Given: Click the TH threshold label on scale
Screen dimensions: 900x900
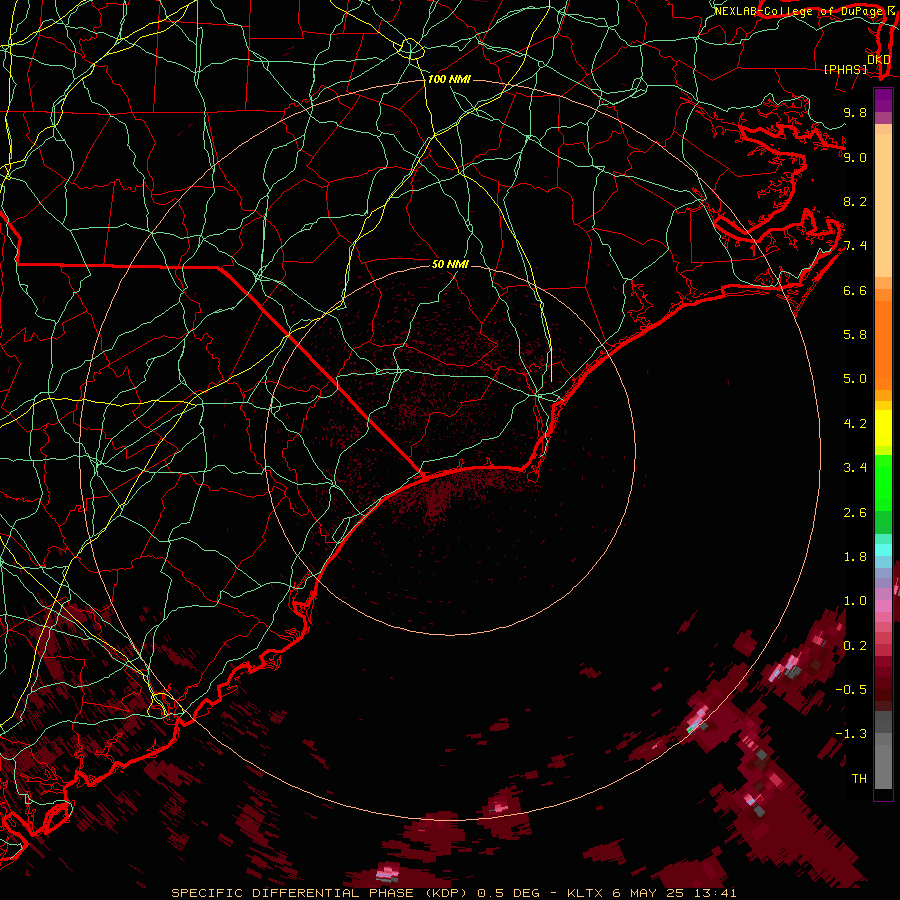Looking at the screenshot, I should tap(859, 779).
